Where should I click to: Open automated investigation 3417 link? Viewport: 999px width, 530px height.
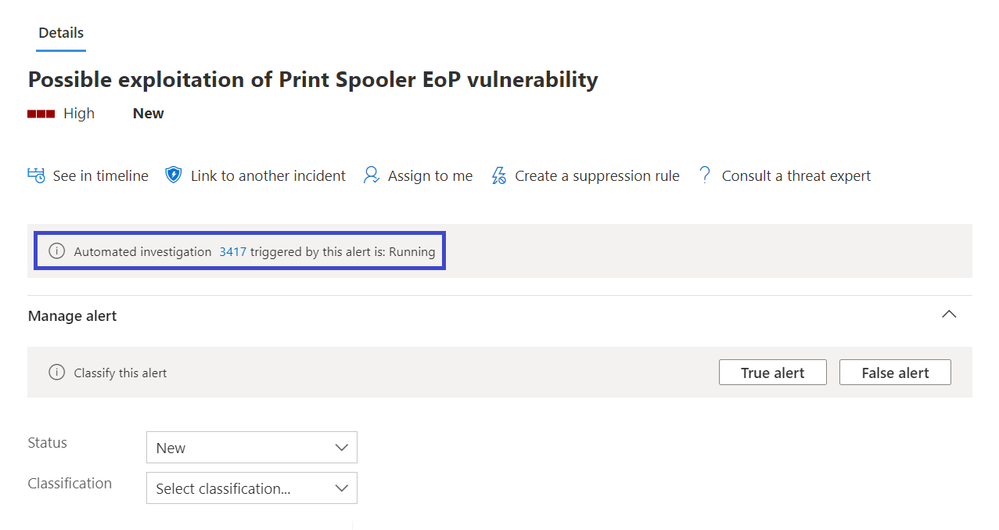pos(233,252)
